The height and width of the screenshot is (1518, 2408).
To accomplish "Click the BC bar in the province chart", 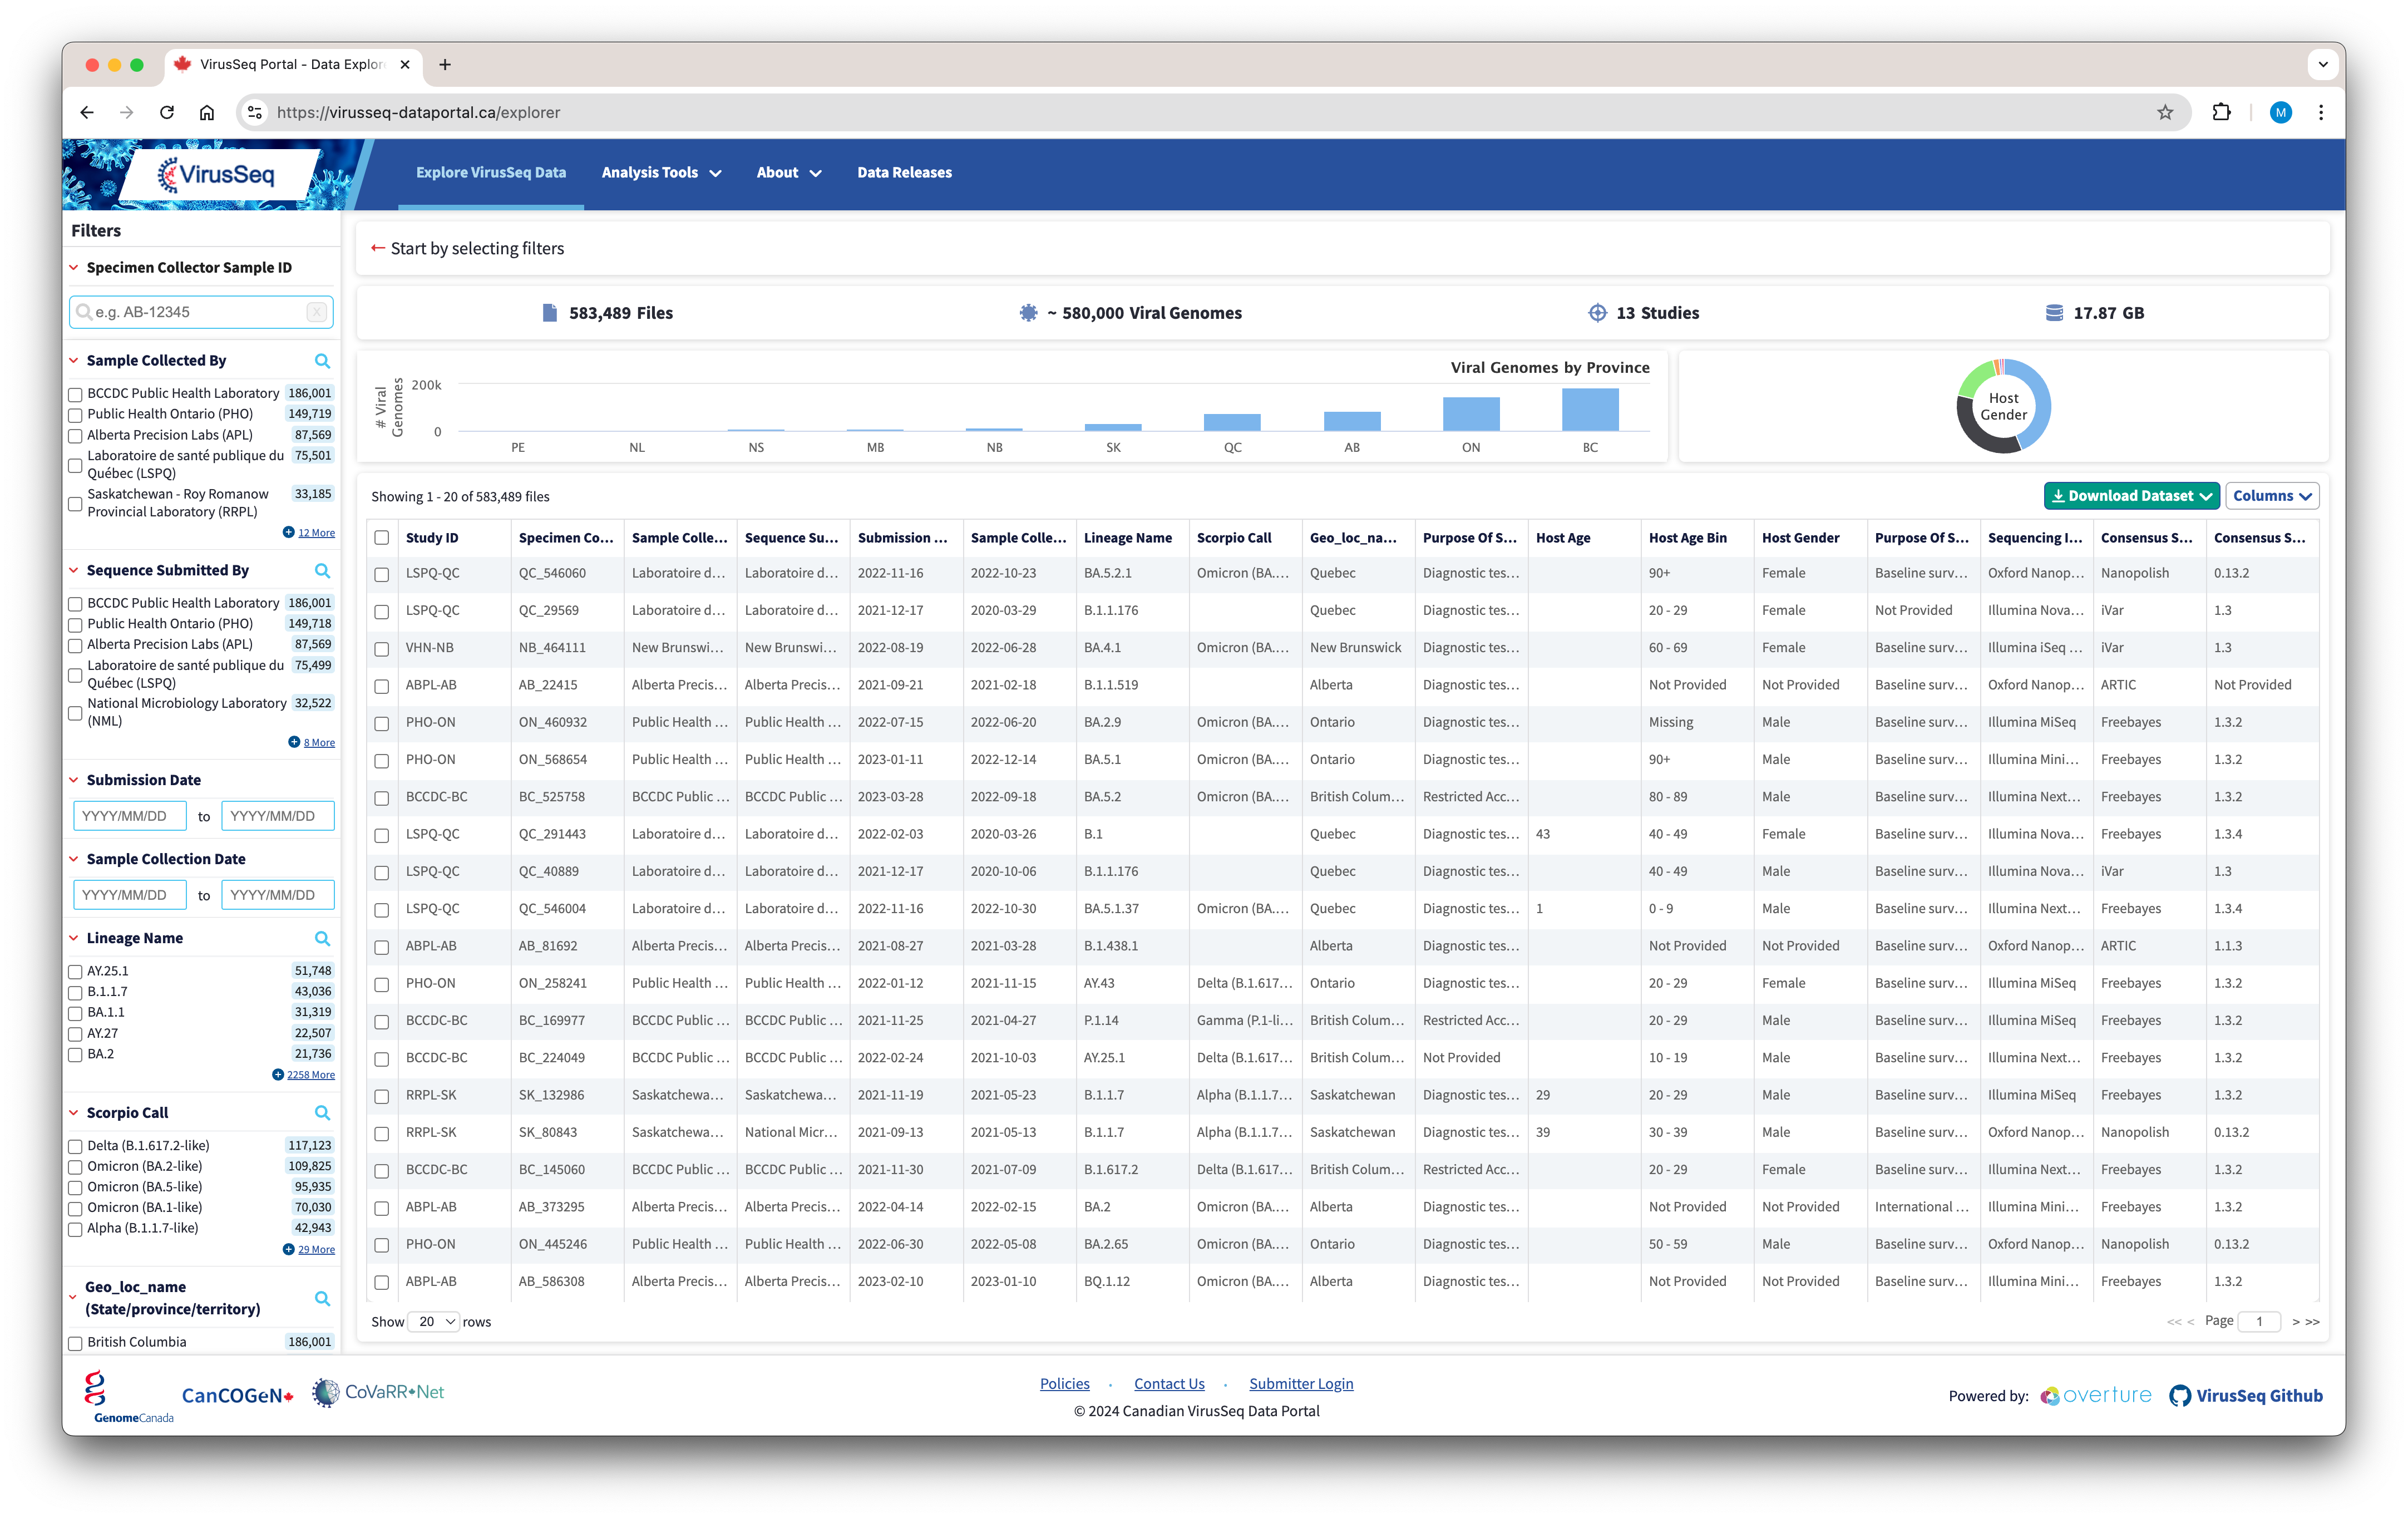I will click(x=1590, y=410).
